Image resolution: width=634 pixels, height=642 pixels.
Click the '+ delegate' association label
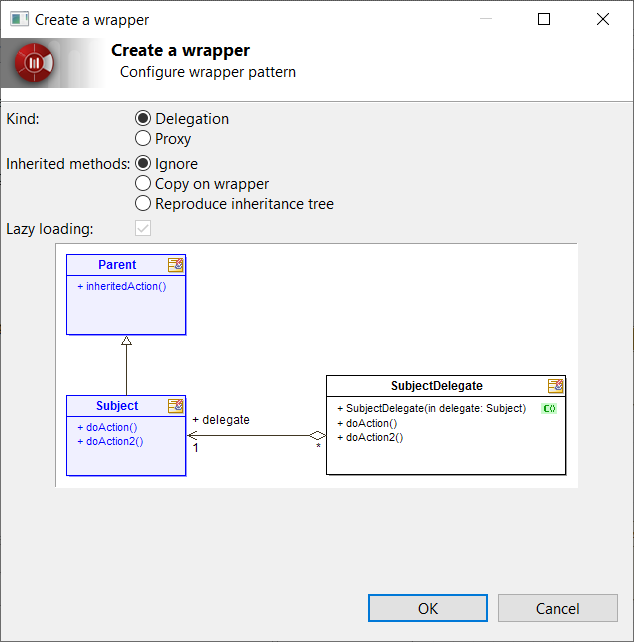coord(221,420)
